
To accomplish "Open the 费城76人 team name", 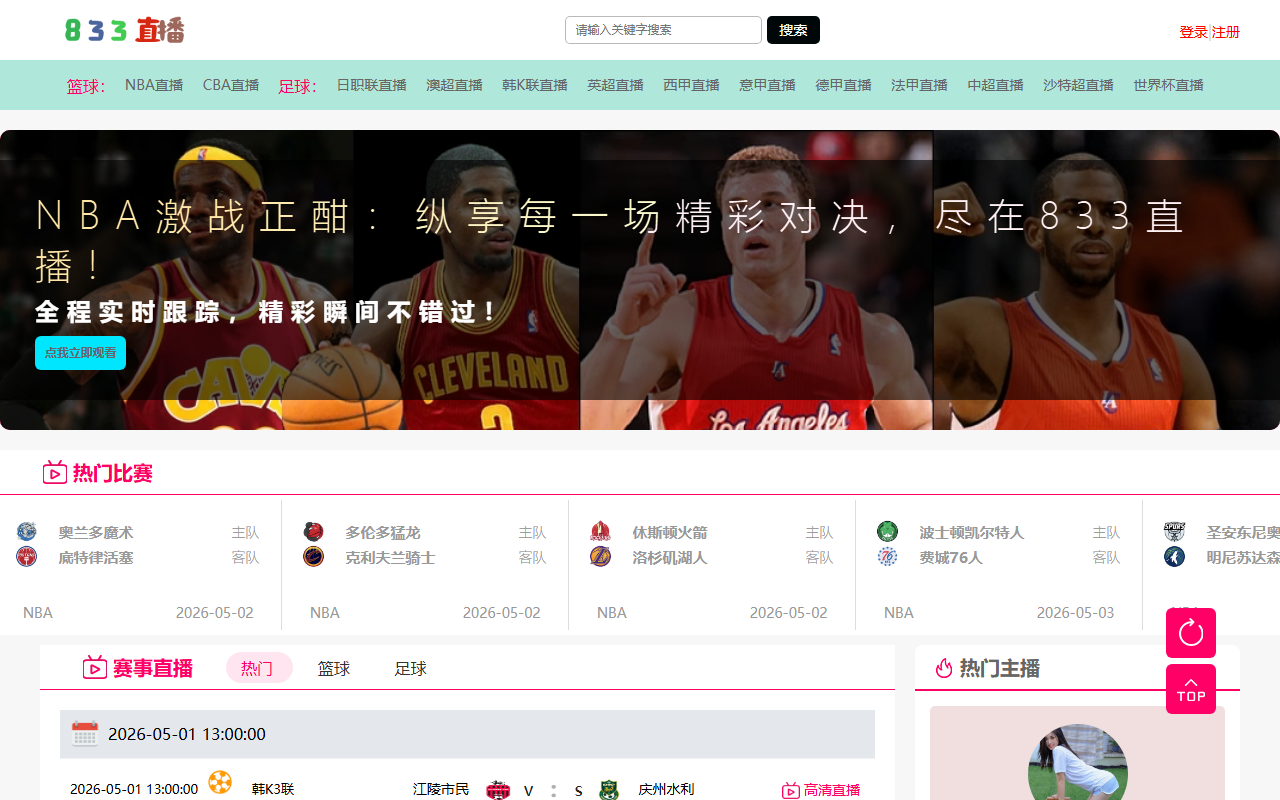I will click(x=951, y=558).
